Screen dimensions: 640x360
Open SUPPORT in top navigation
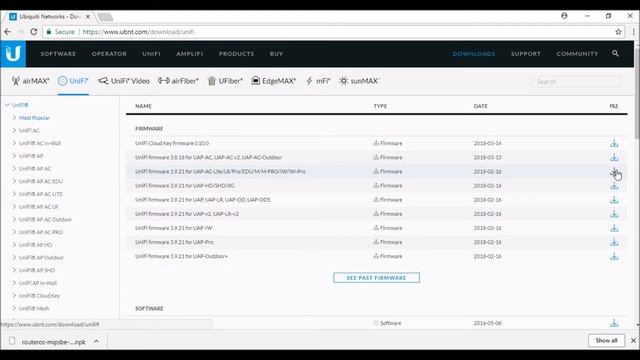[x=526, y=54]
